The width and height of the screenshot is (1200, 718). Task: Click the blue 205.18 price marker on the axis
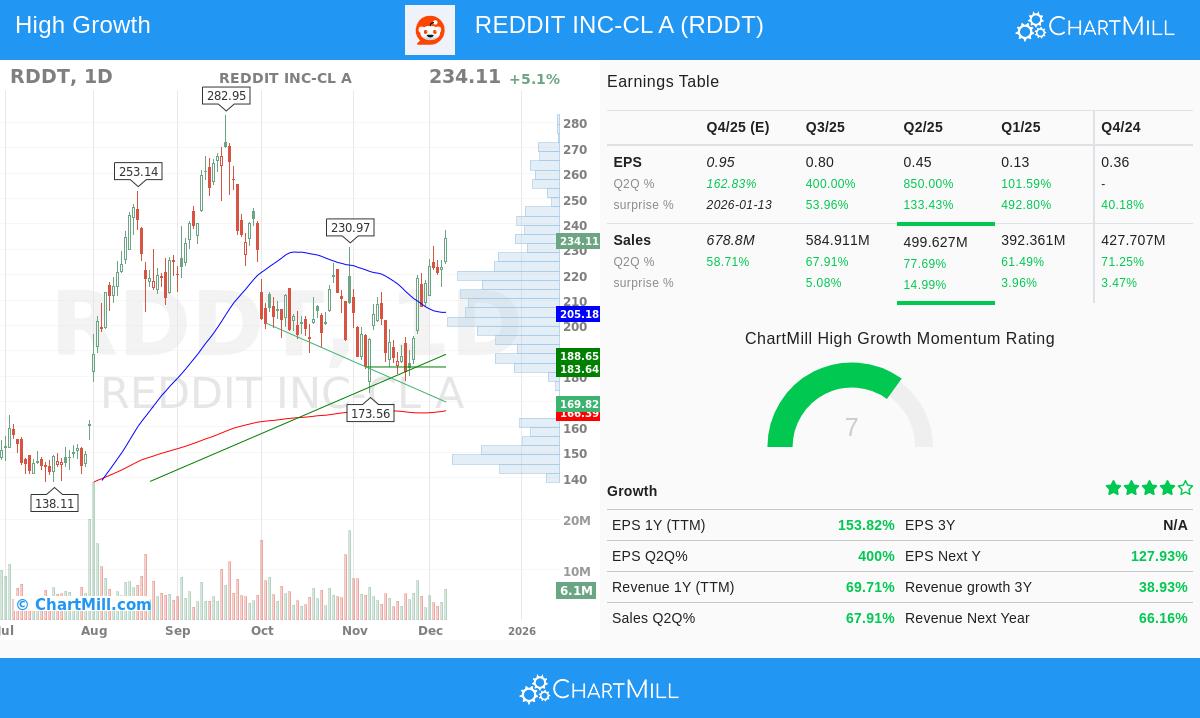coord(579,314)
